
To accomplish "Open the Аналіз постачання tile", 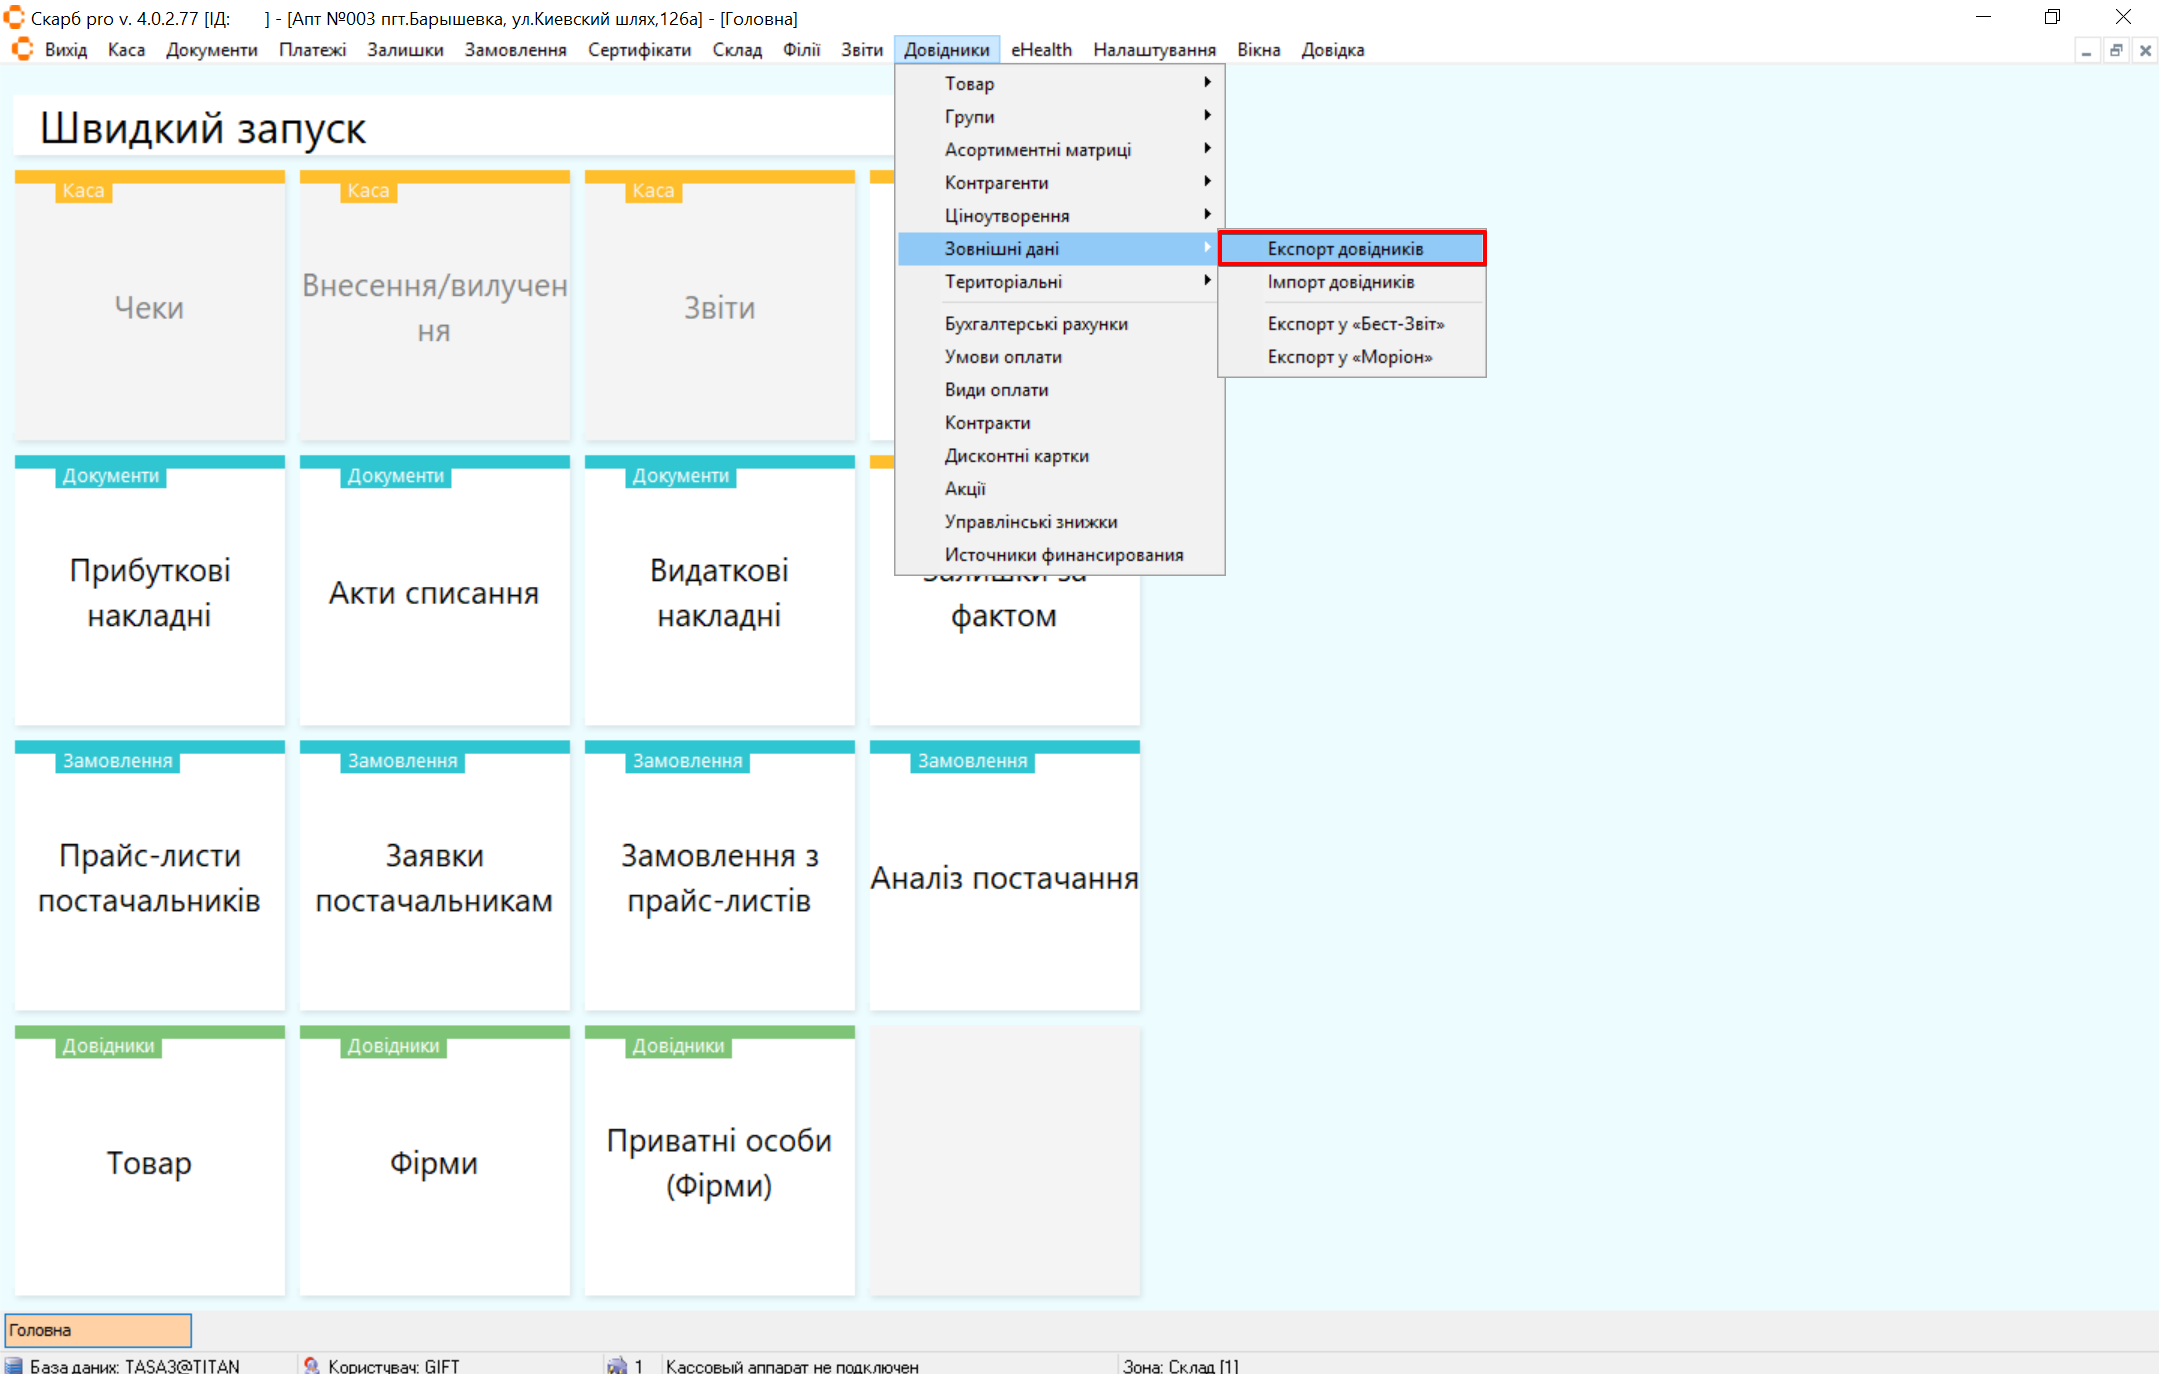I will [x=1004, y=877].
